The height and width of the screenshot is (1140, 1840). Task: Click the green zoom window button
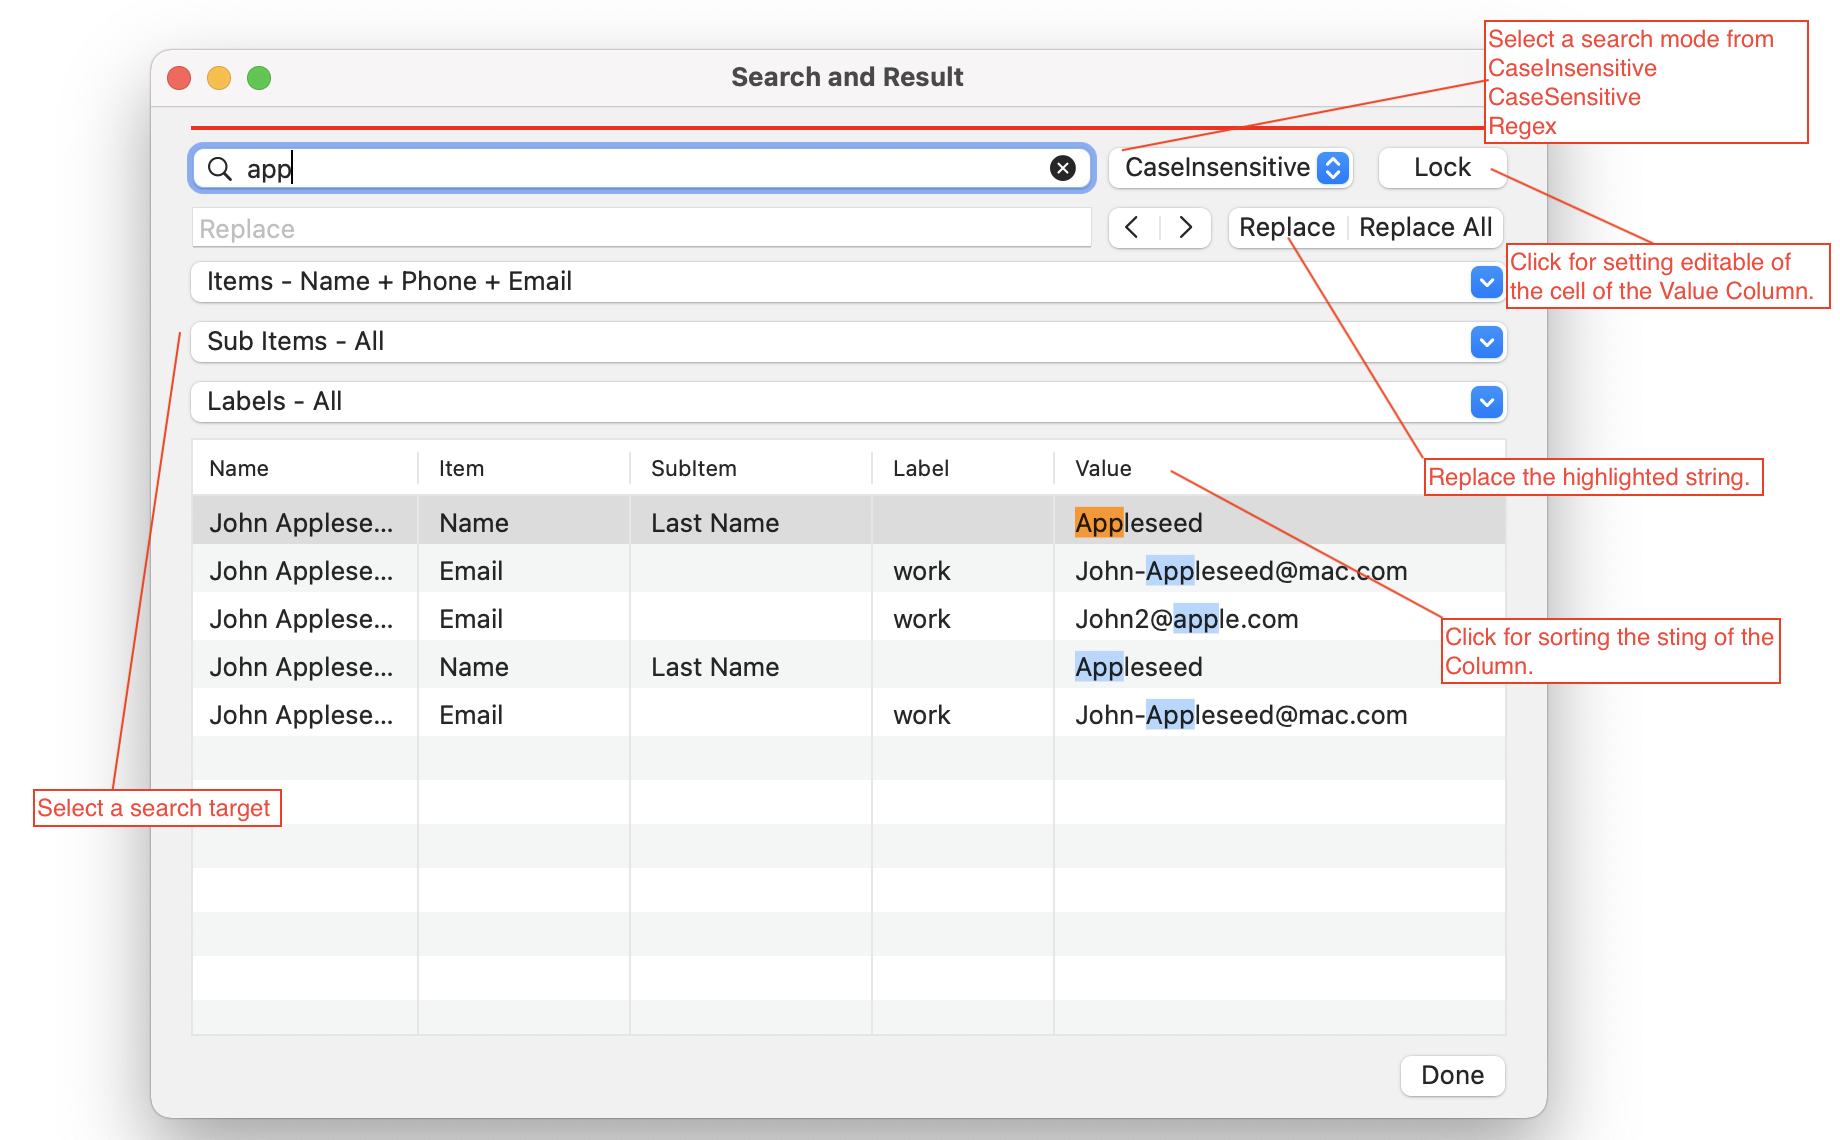click(259, 78)
